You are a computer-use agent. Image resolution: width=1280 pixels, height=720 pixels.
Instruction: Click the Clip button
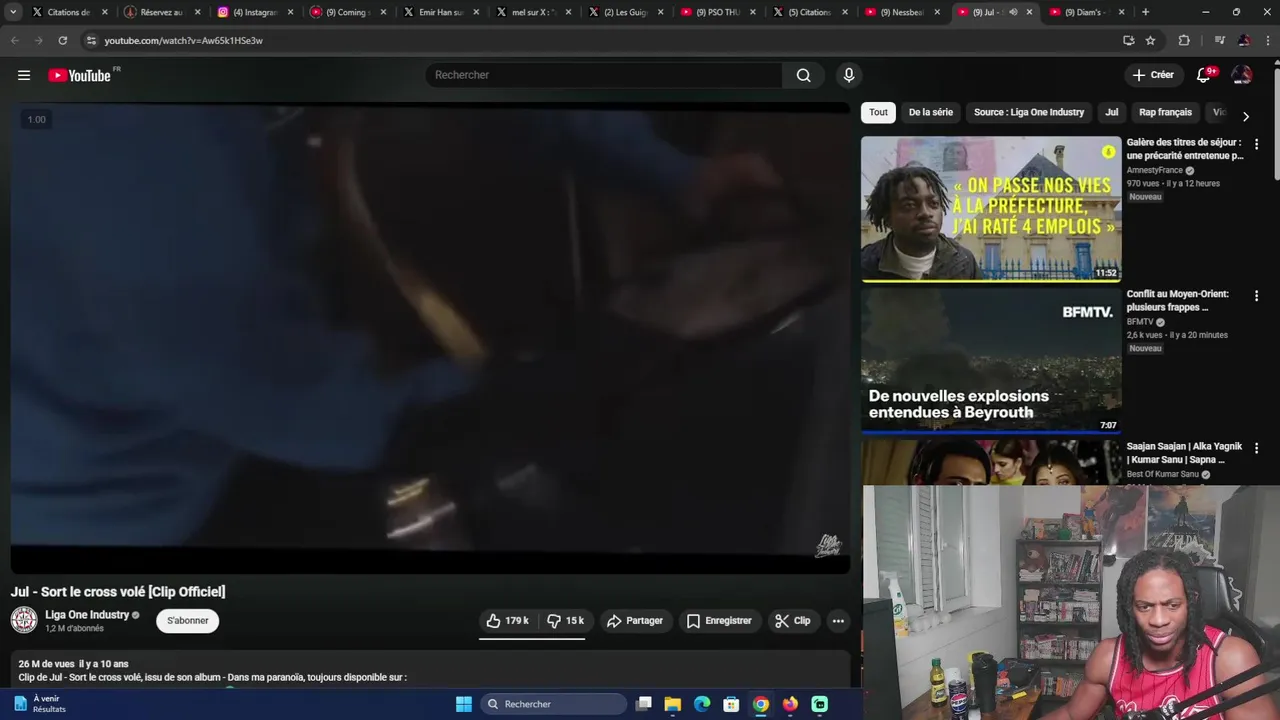click(792, 621)
